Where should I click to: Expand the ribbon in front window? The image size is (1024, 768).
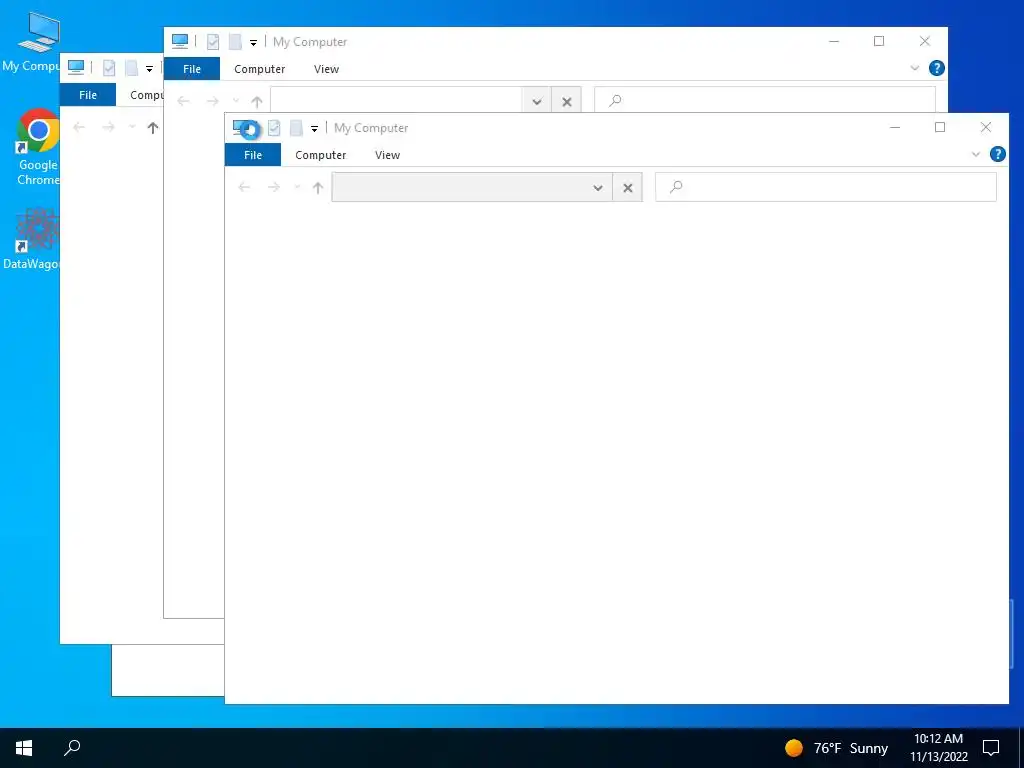click(x=976, y=155)
